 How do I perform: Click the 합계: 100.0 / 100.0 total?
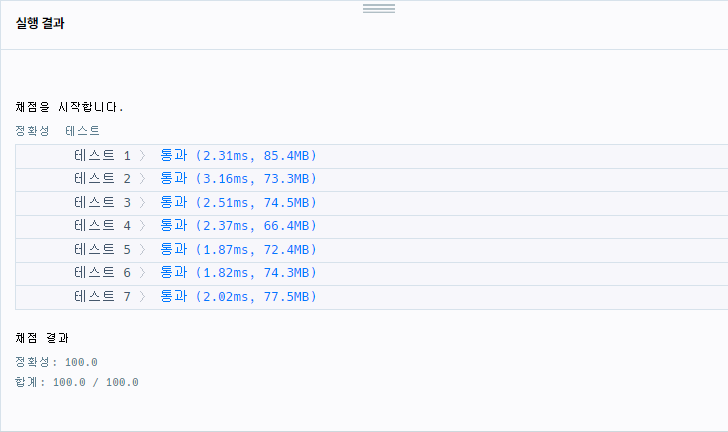[x=77, y=382]
